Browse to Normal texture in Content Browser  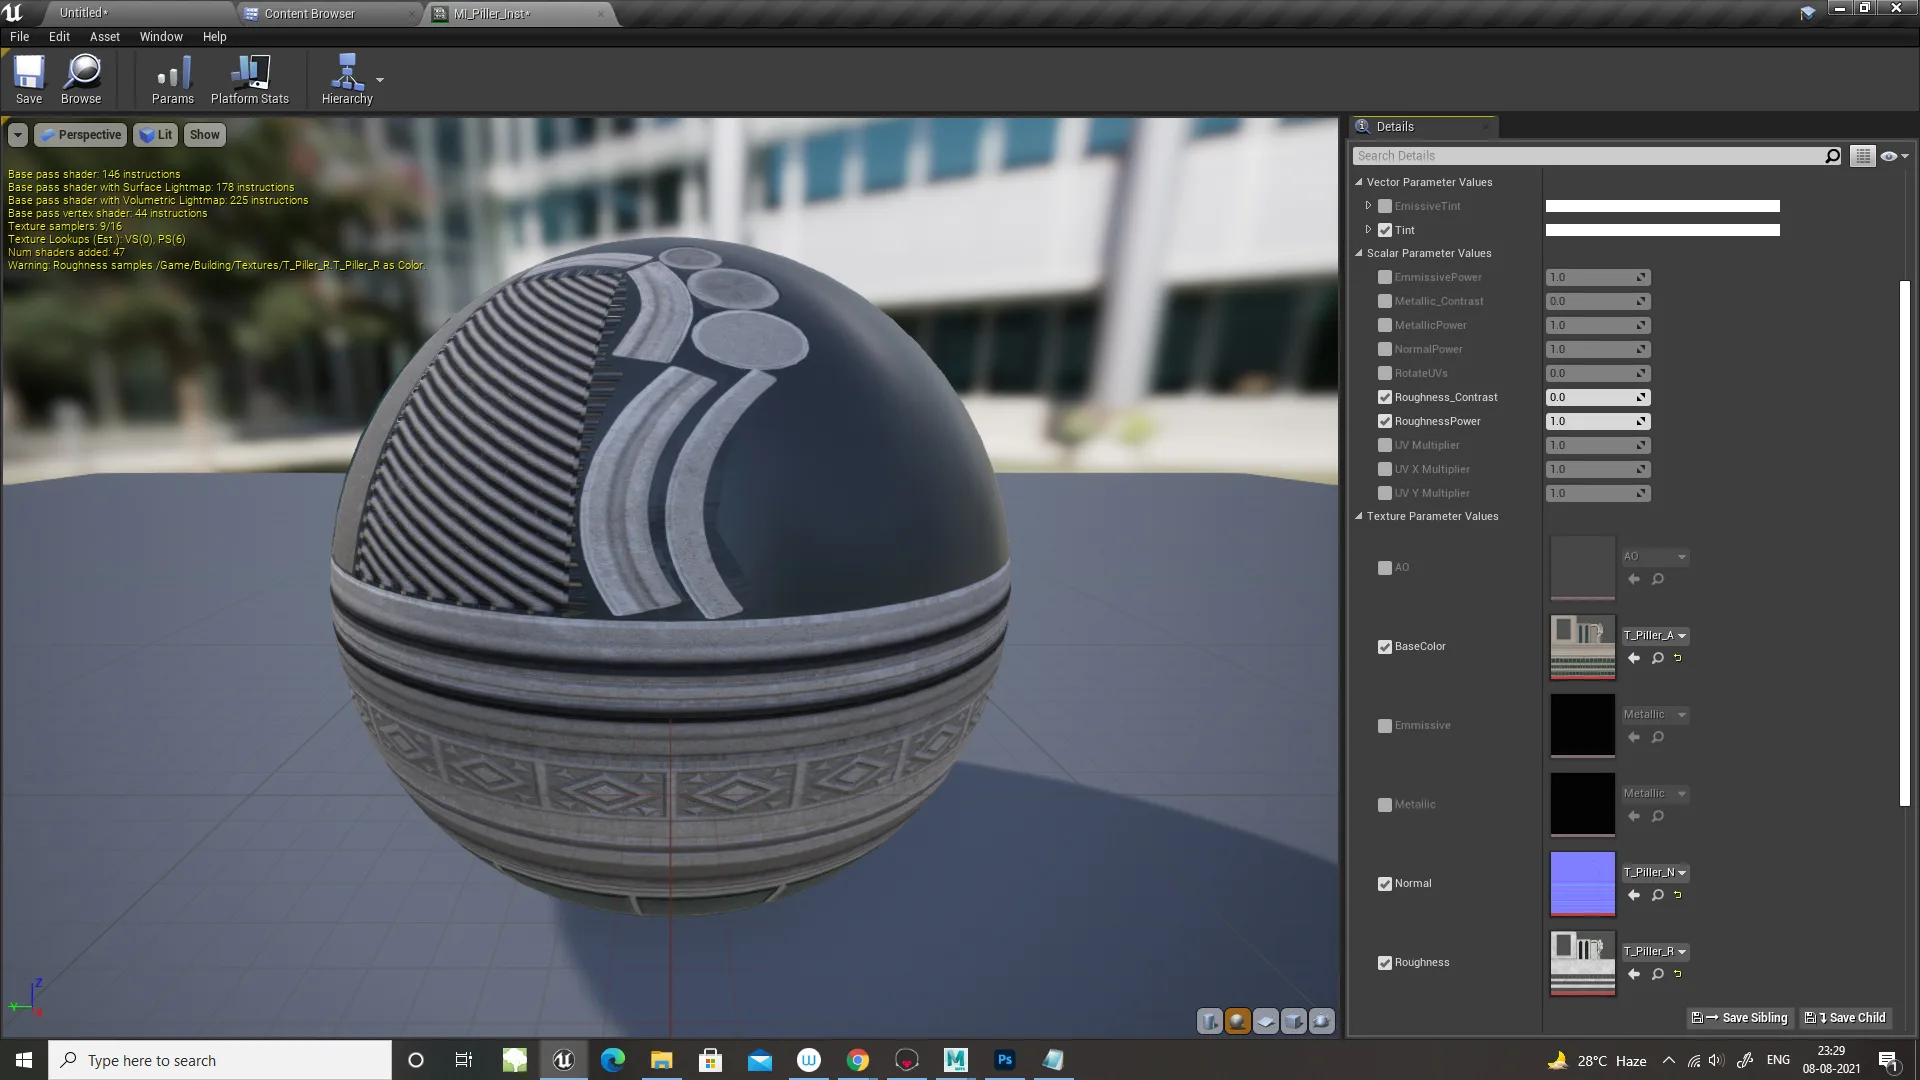point(1657,895)
